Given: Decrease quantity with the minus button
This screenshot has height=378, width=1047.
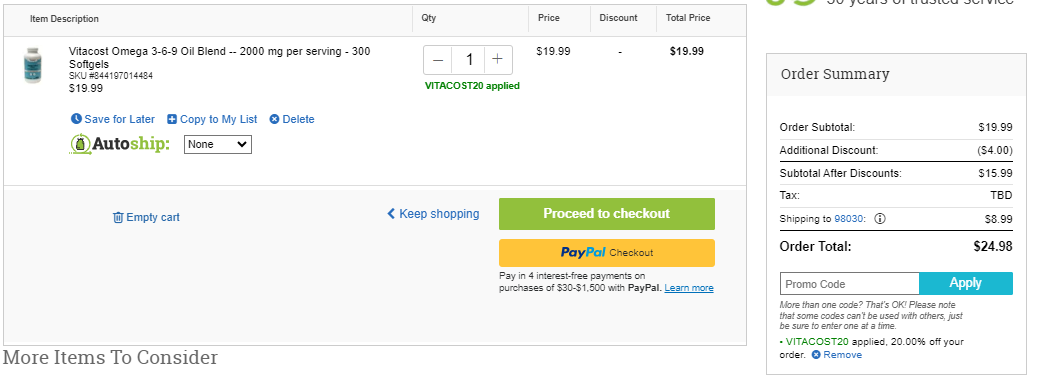Looking at the screenshot, I should 437,60.
